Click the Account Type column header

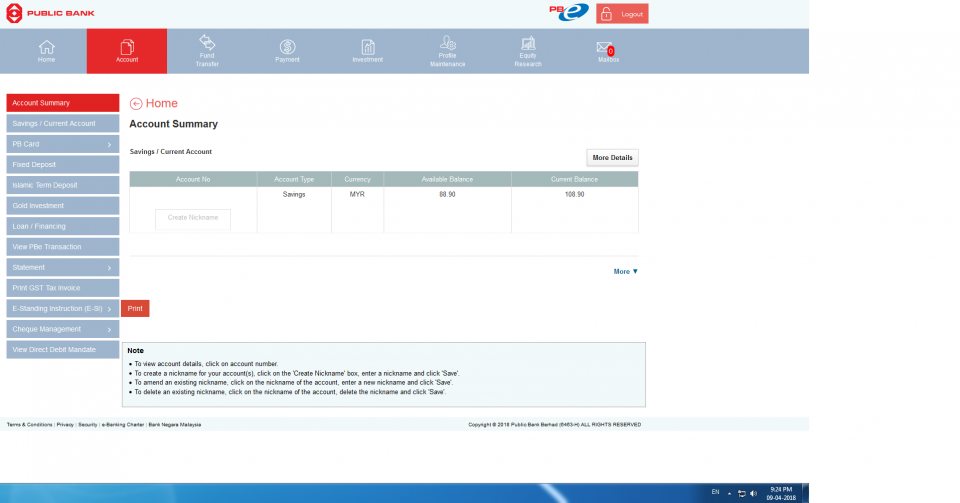[x=294, y=179]
